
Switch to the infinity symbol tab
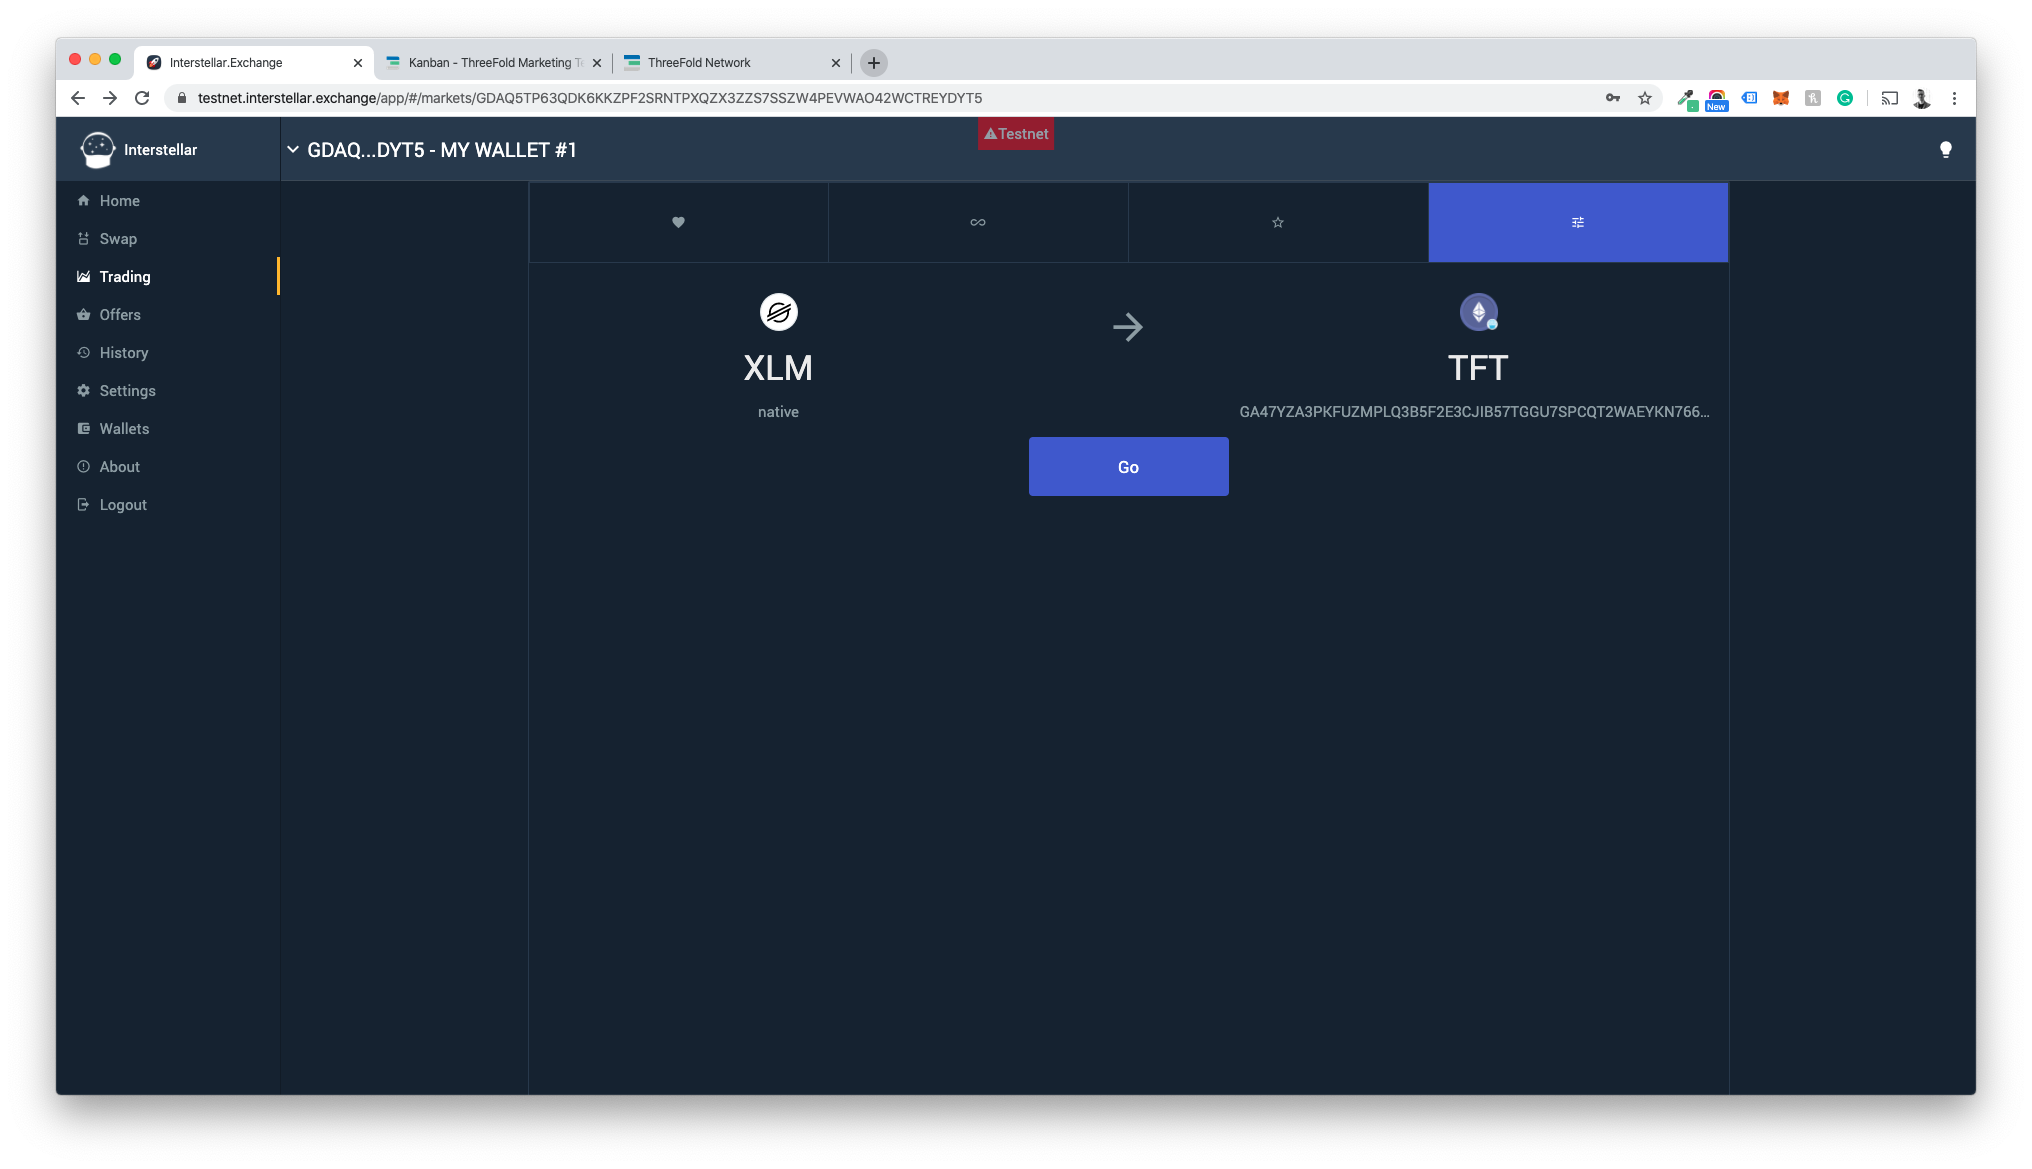coord(978,222)
